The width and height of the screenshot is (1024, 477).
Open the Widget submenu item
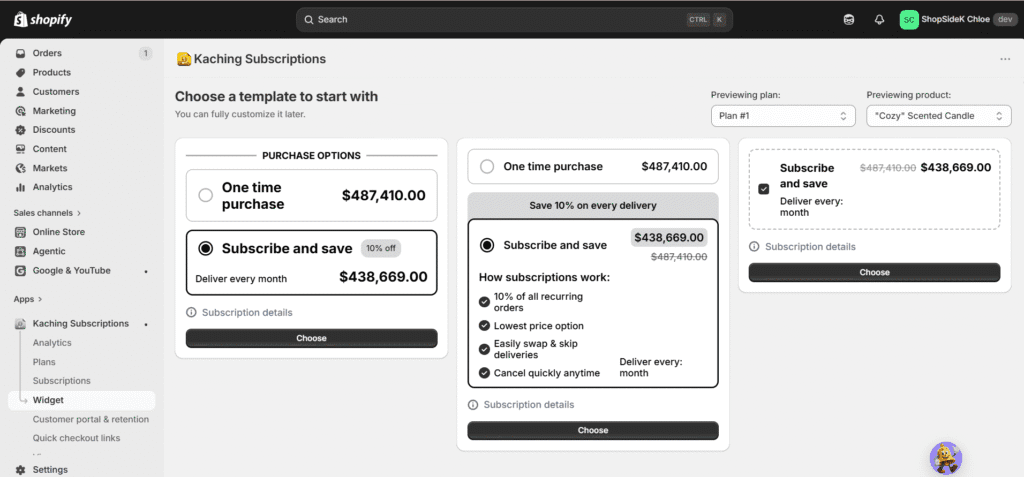click(x=82, y=401)
